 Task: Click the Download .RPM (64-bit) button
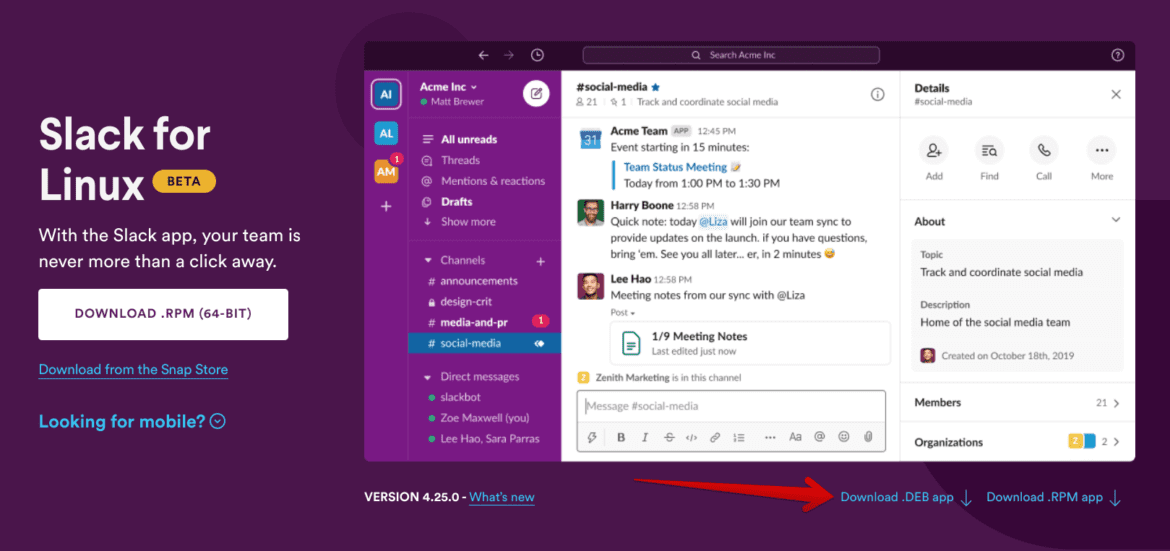pyautogui.click(x=163, y=314)
